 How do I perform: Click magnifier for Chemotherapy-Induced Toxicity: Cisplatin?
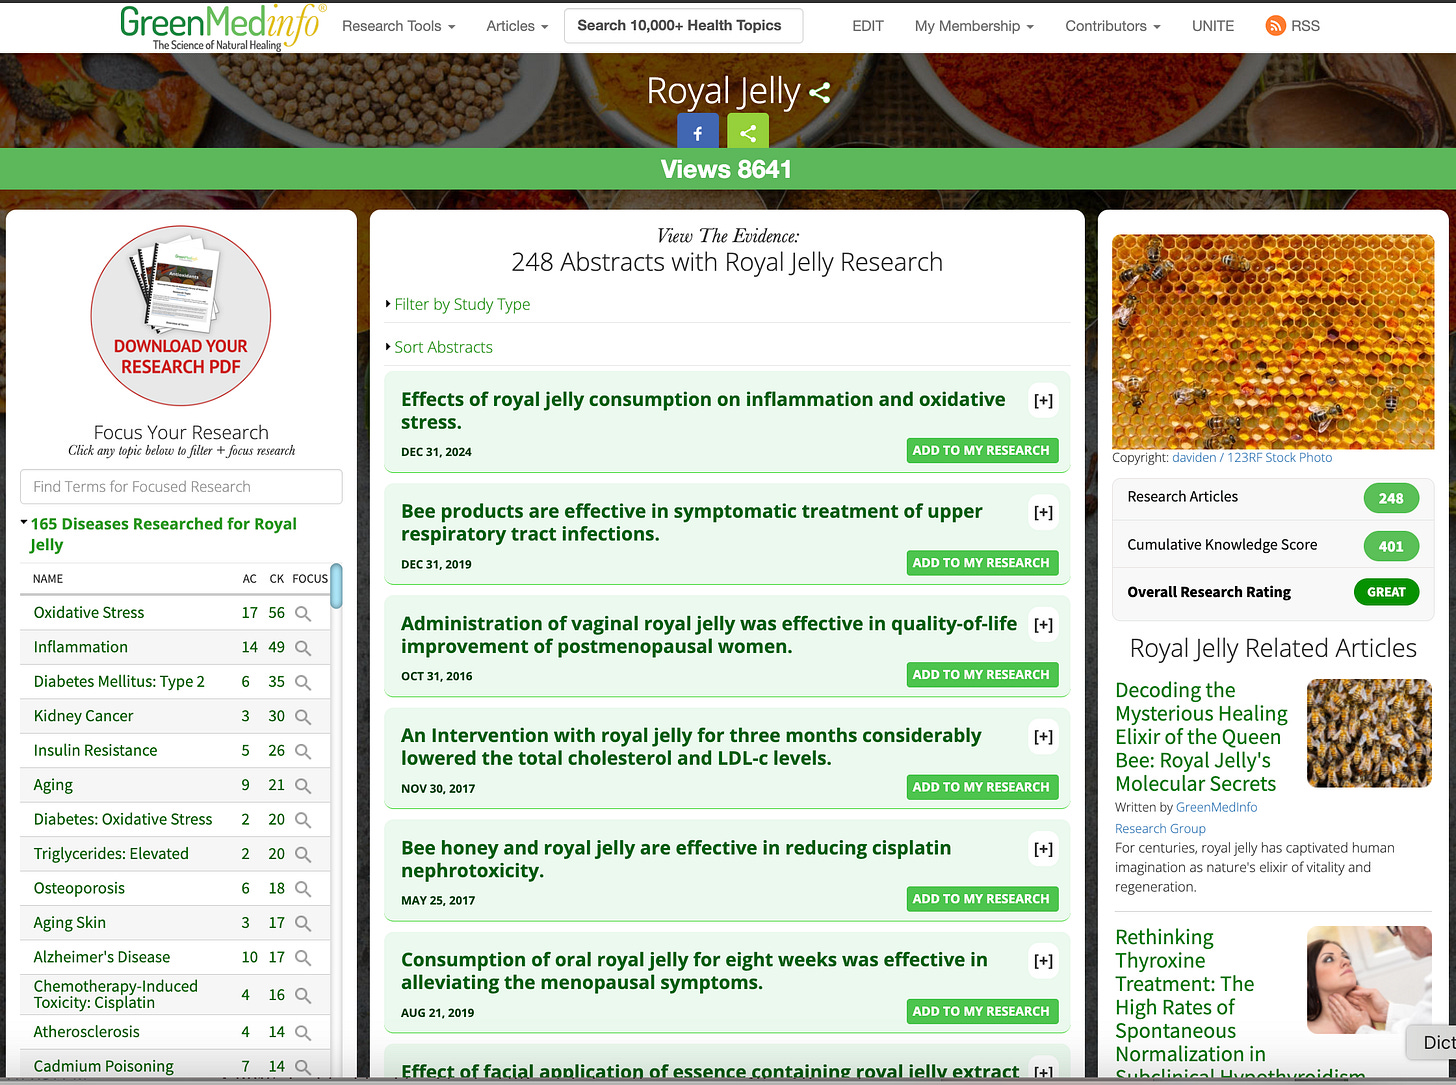pos(303,996)
